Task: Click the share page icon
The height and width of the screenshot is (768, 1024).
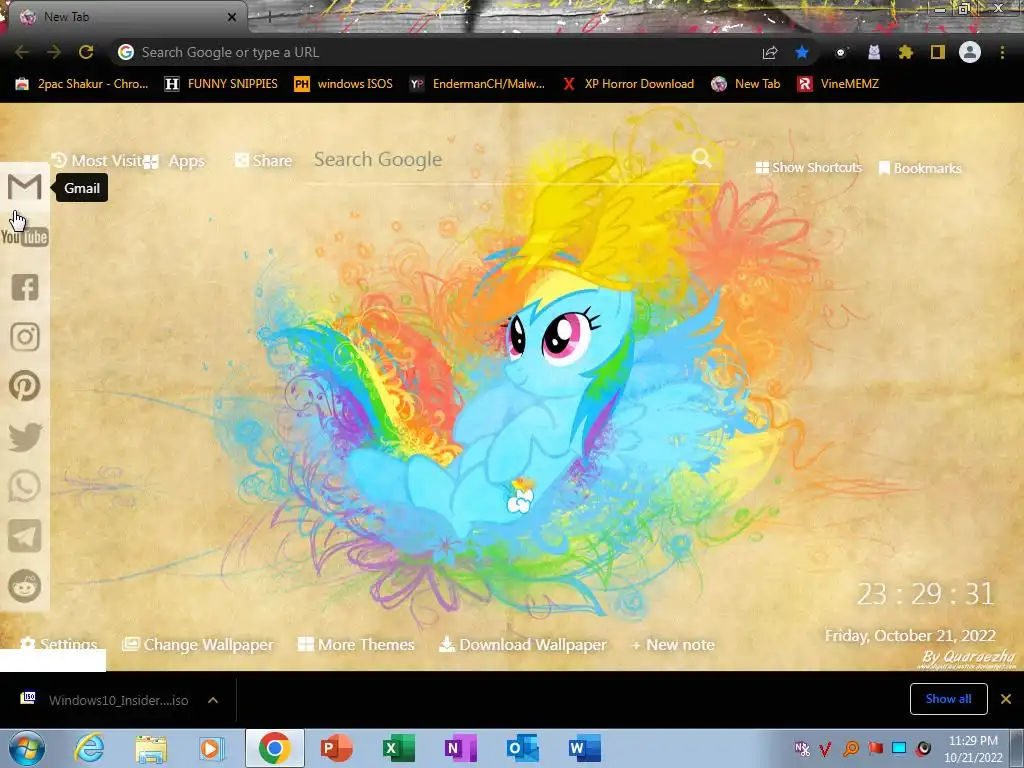Action: [x=770, y=52]
